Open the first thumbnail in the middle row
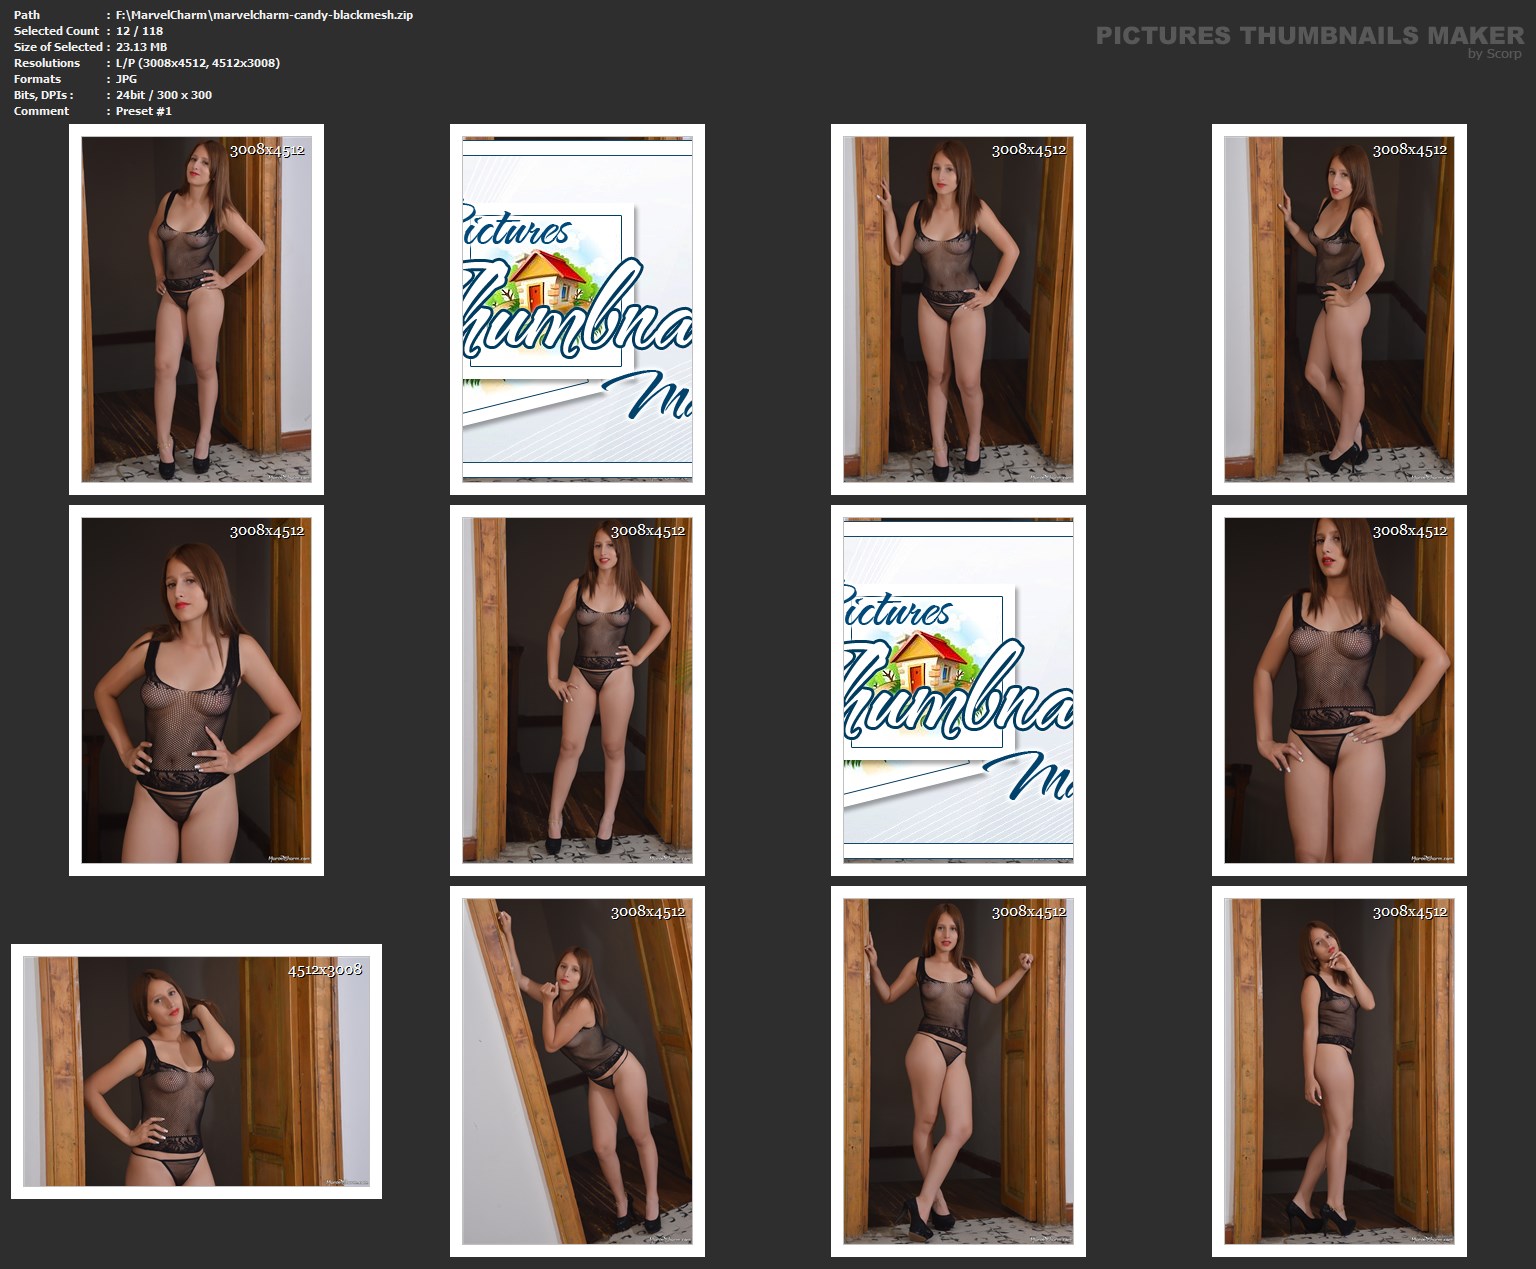 click(196, 690)
